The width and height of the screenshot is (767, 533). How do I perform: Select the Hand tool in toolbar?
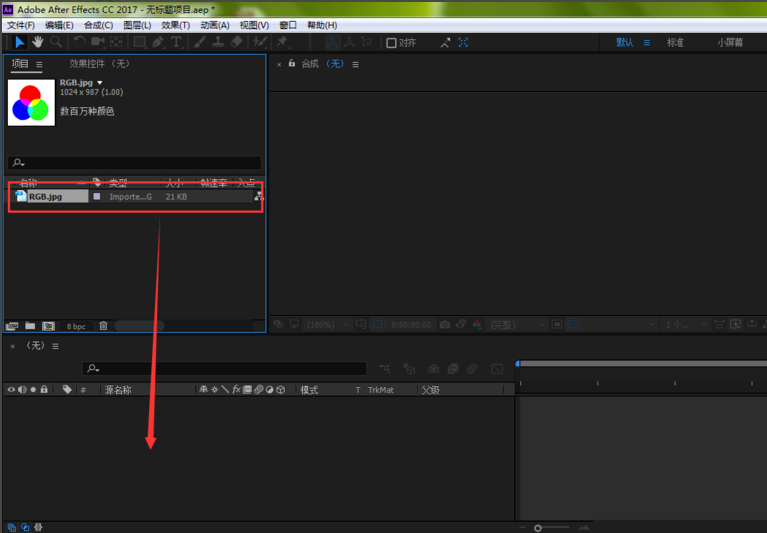[x=38, y=42]
